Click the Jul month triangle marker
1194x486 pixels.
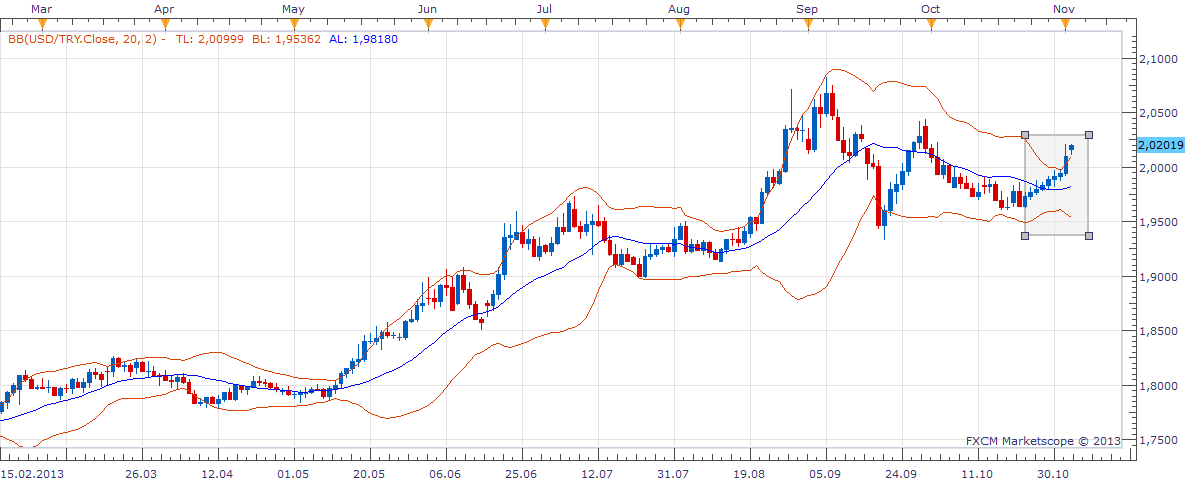545,24
